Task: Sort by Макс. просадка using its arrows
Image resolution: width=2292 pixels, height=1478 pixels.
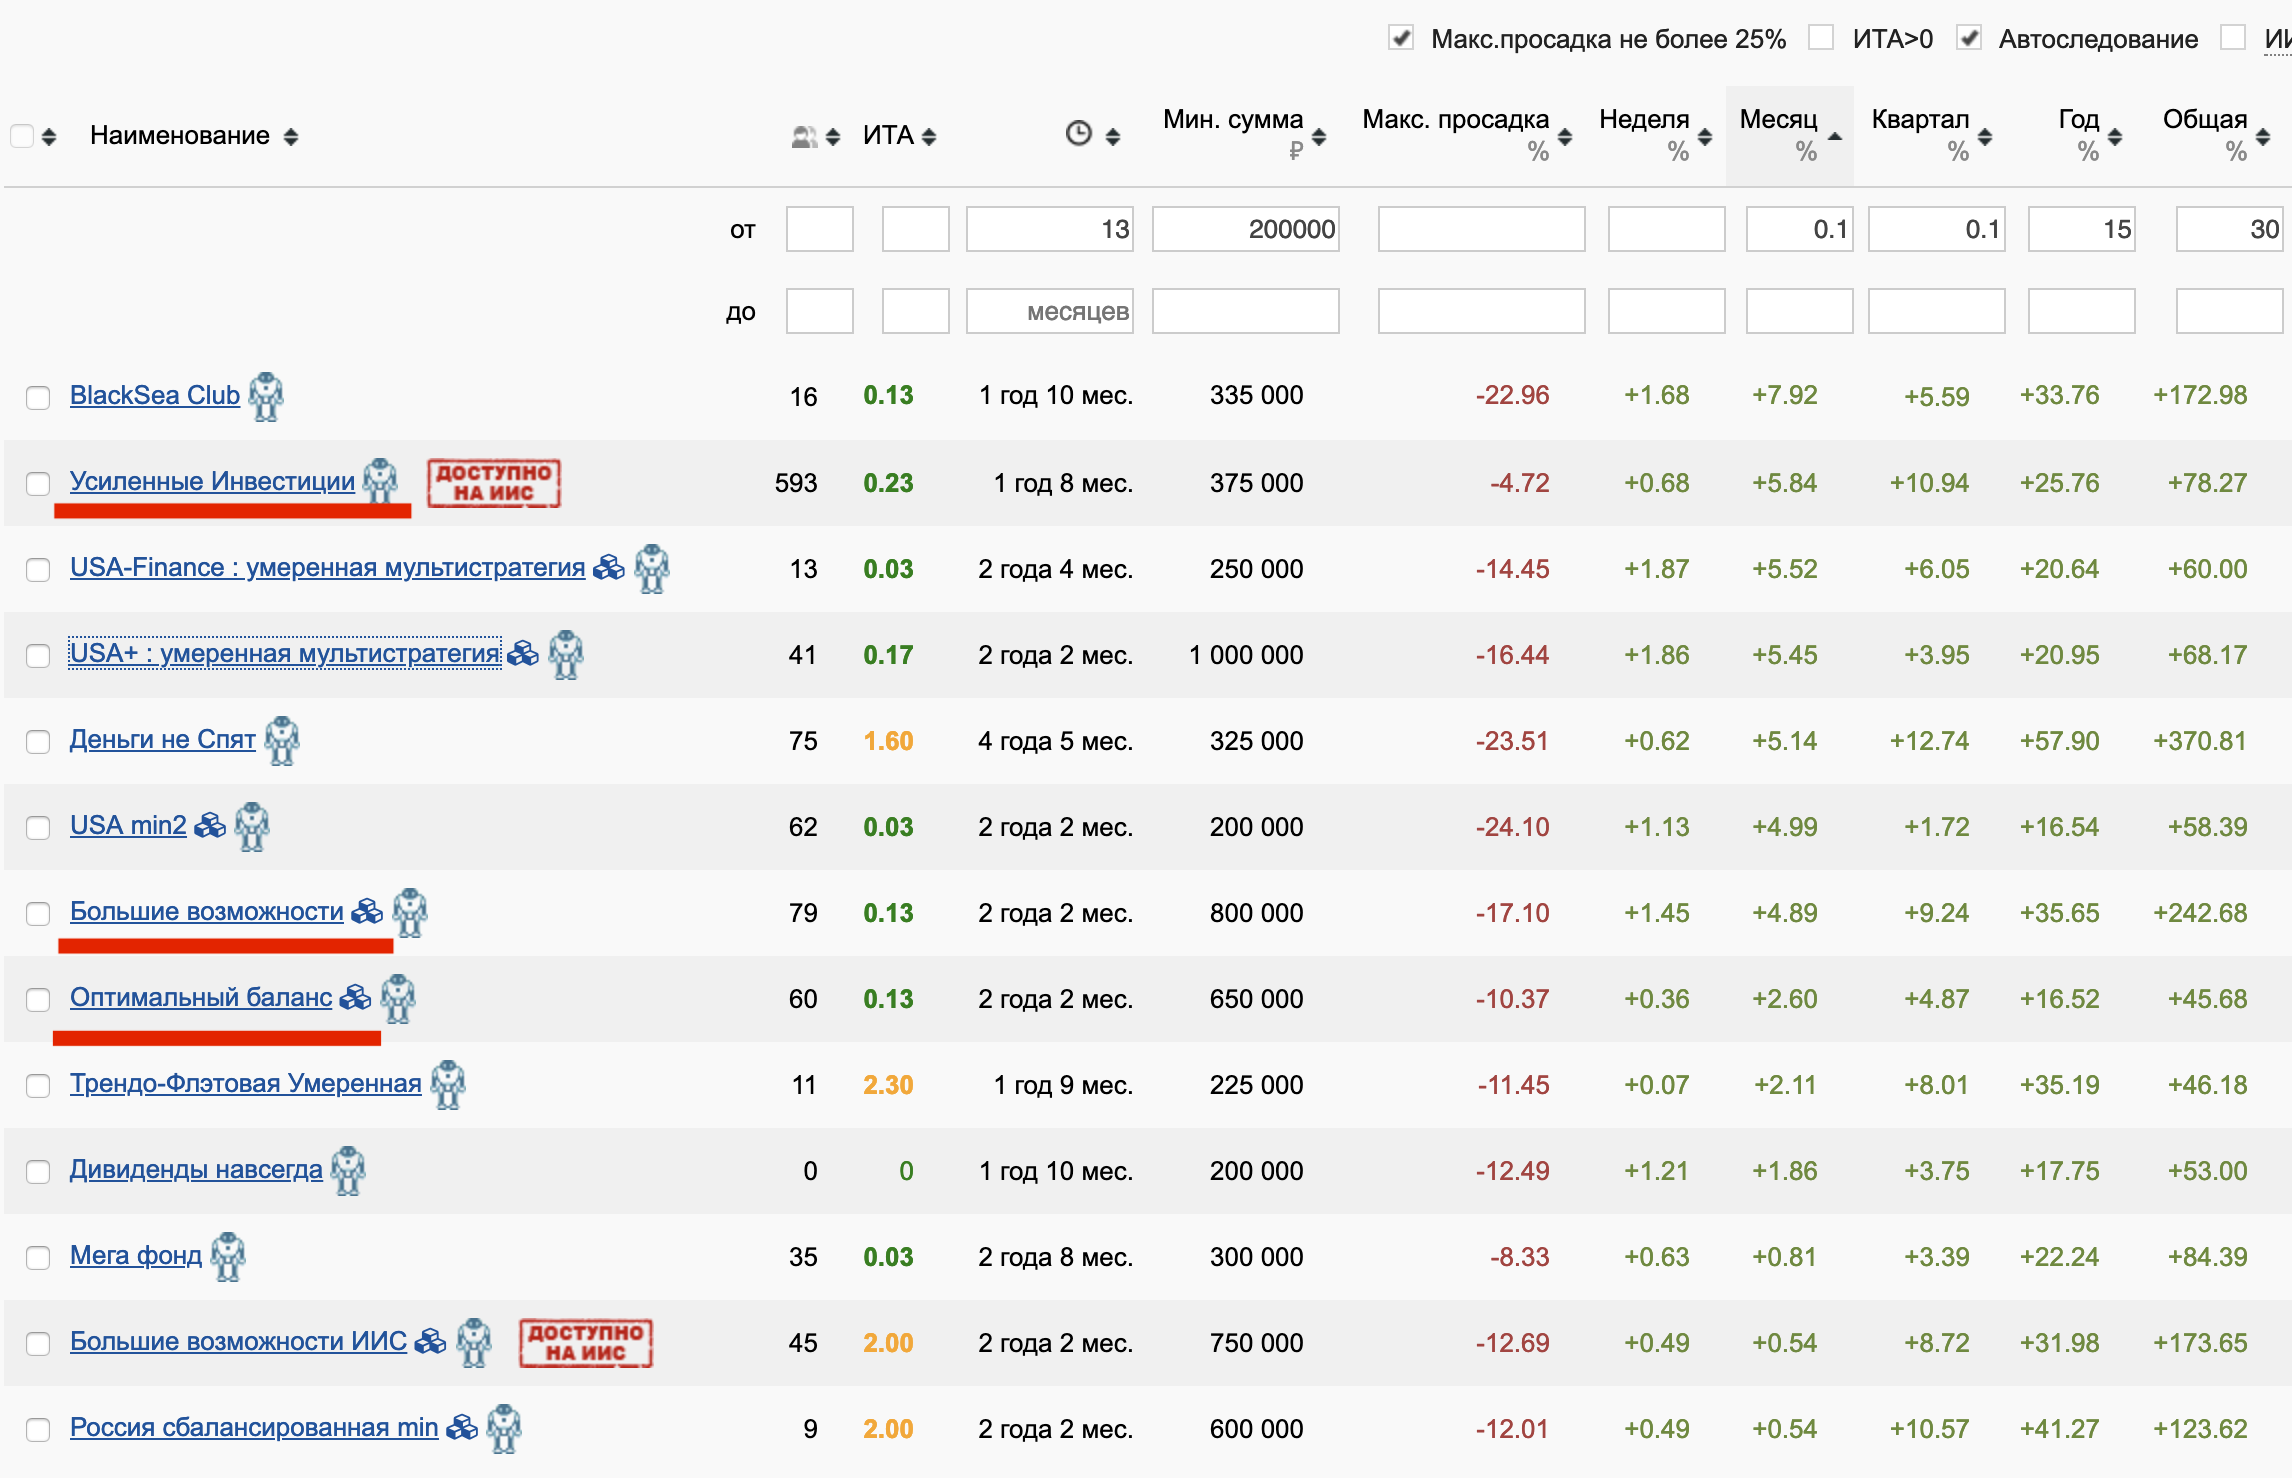Action: point(1565,137)
